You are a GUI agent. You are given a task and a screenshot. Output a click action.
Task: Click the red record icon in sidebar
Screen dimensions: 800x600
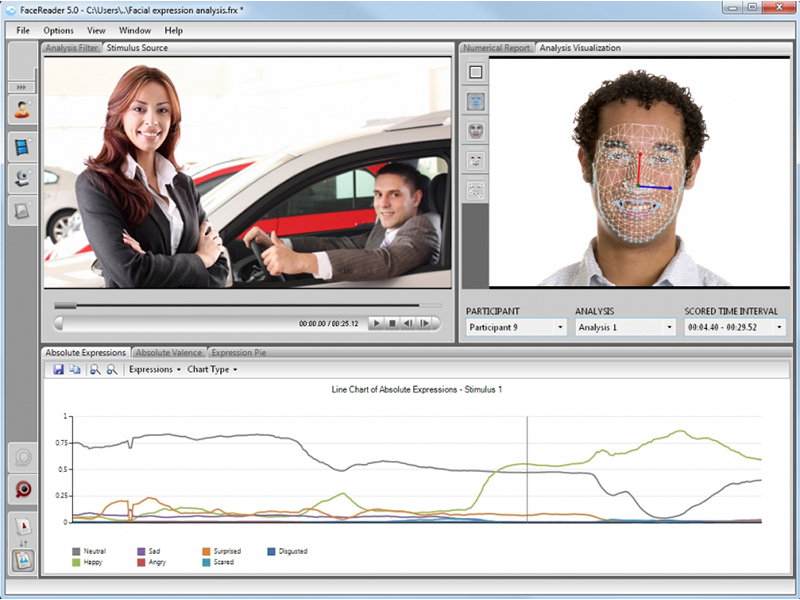(x=22, y=490)
